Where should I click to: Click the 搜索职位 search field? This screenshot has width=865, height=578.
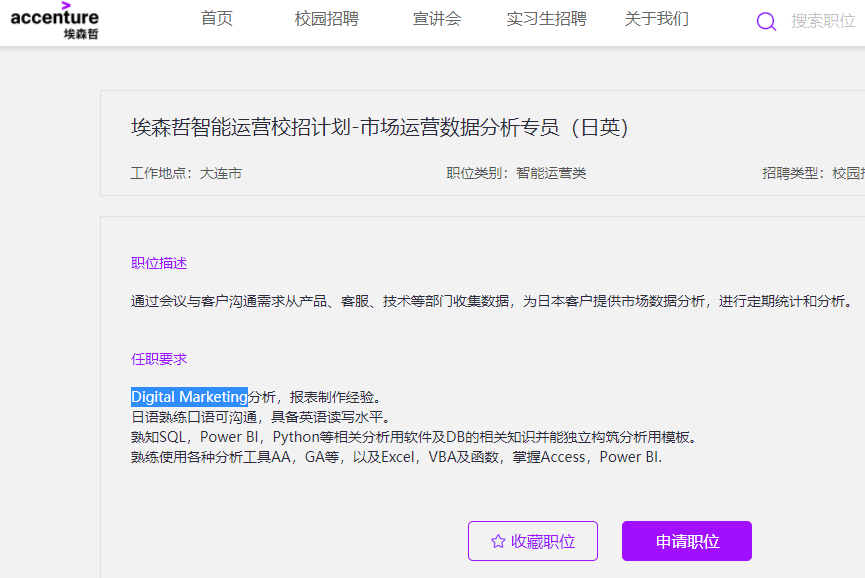pyautogui.click(x=823, y=21)
